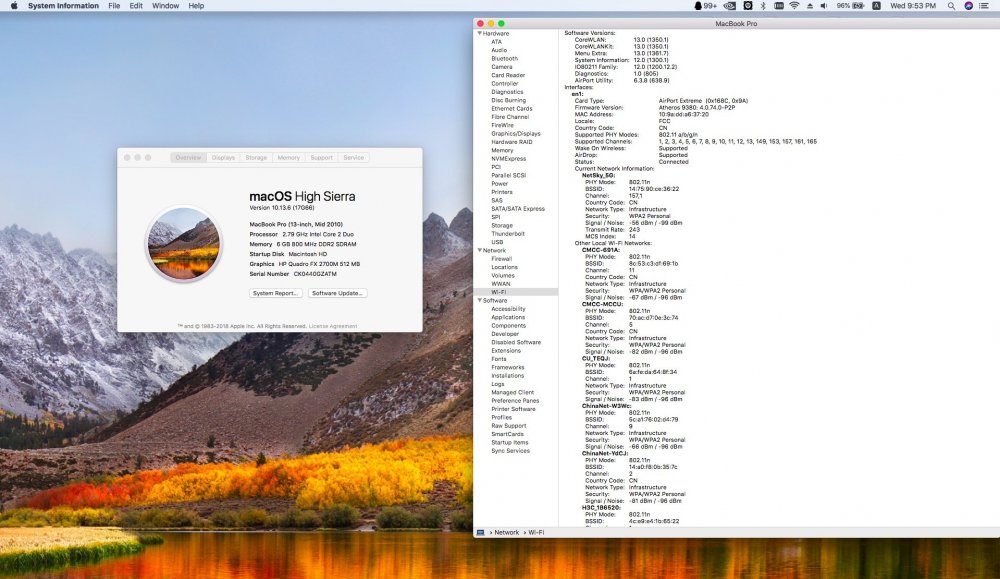Screen dimensions: 1000x579
Task: Click the computer icon in the path bar
Action: click(481, 532)
